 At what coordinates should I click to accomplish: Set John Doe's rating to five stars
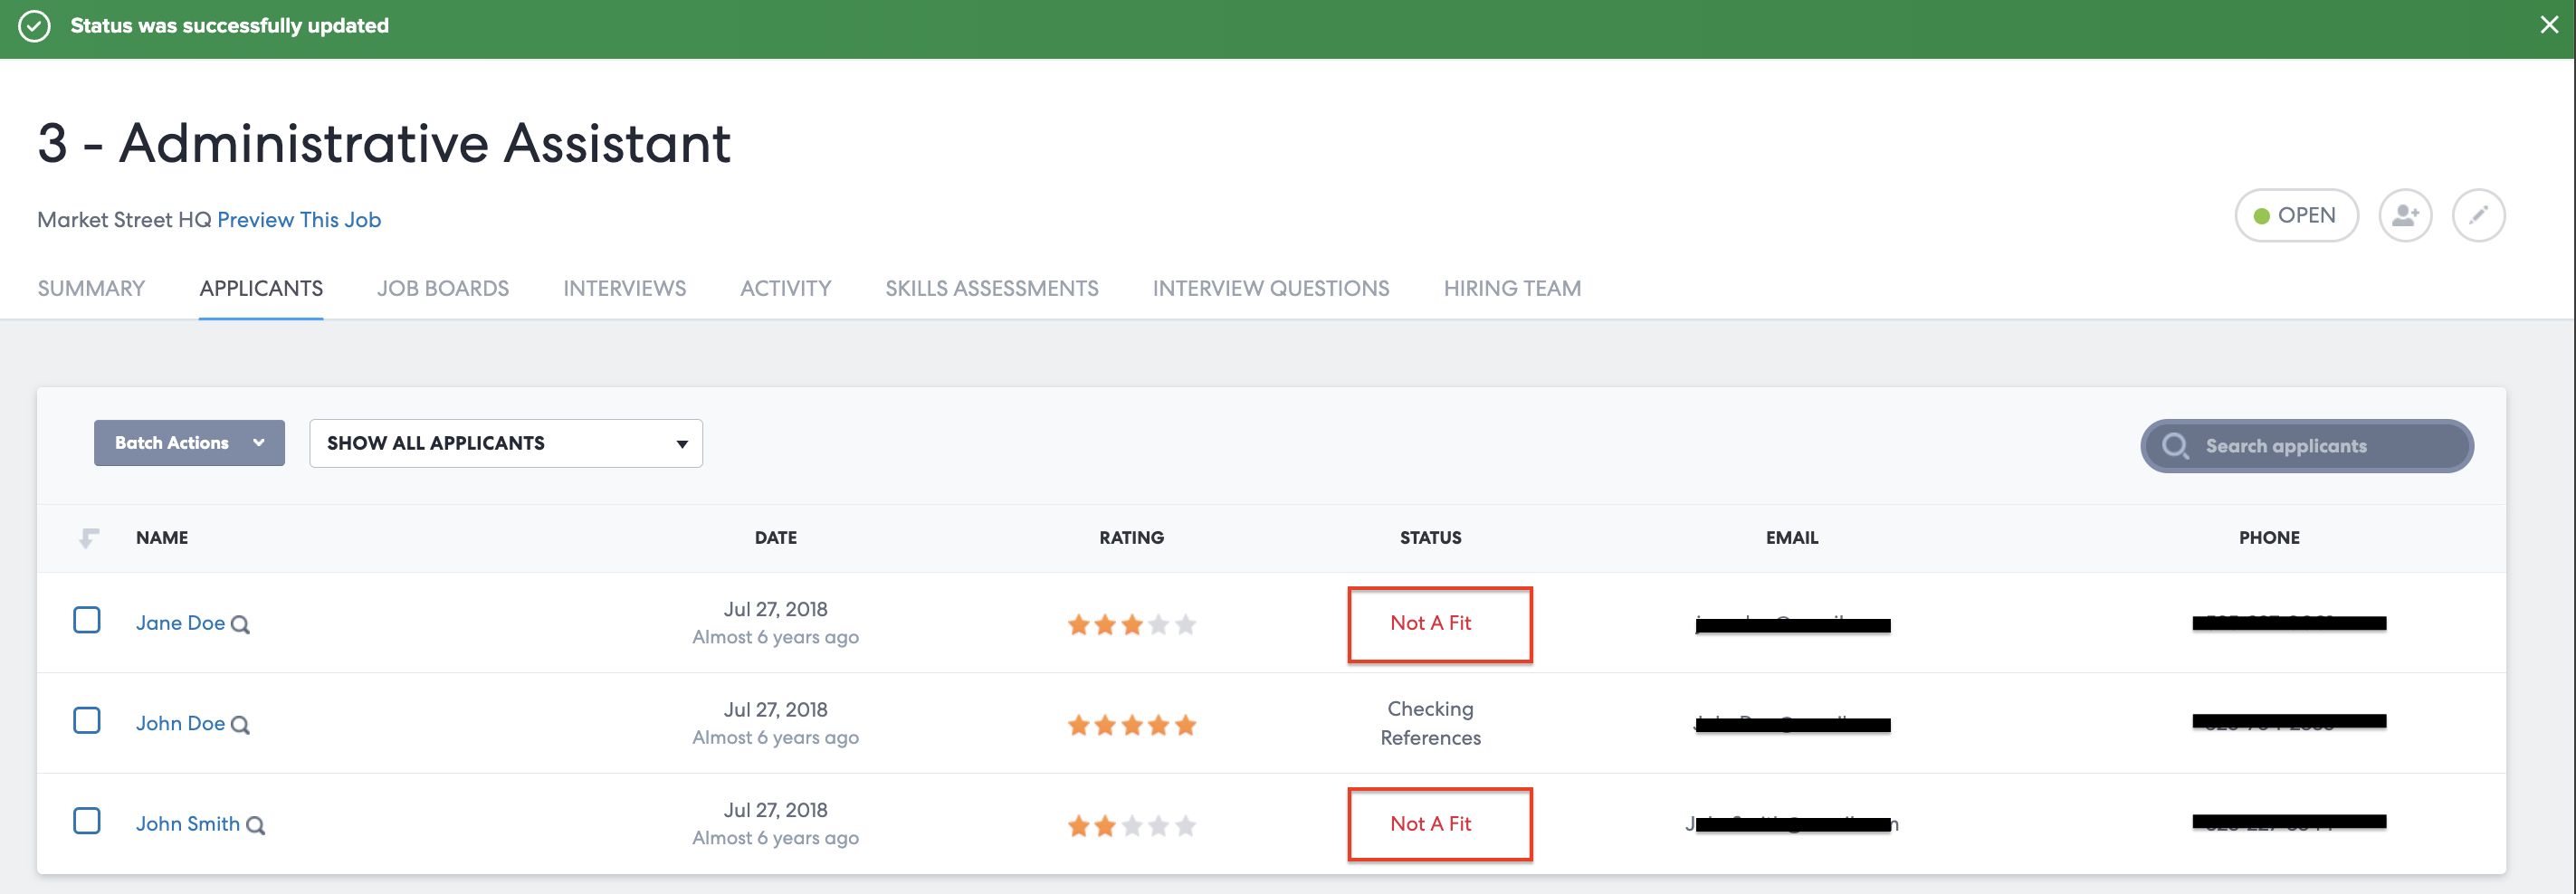[1185, 725]
